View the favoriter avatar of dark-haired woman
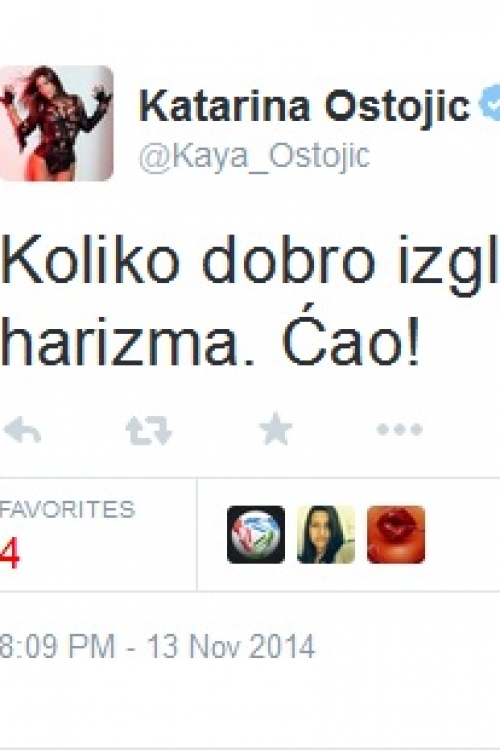This screenshot has height=750, width=500. point(326,534)
